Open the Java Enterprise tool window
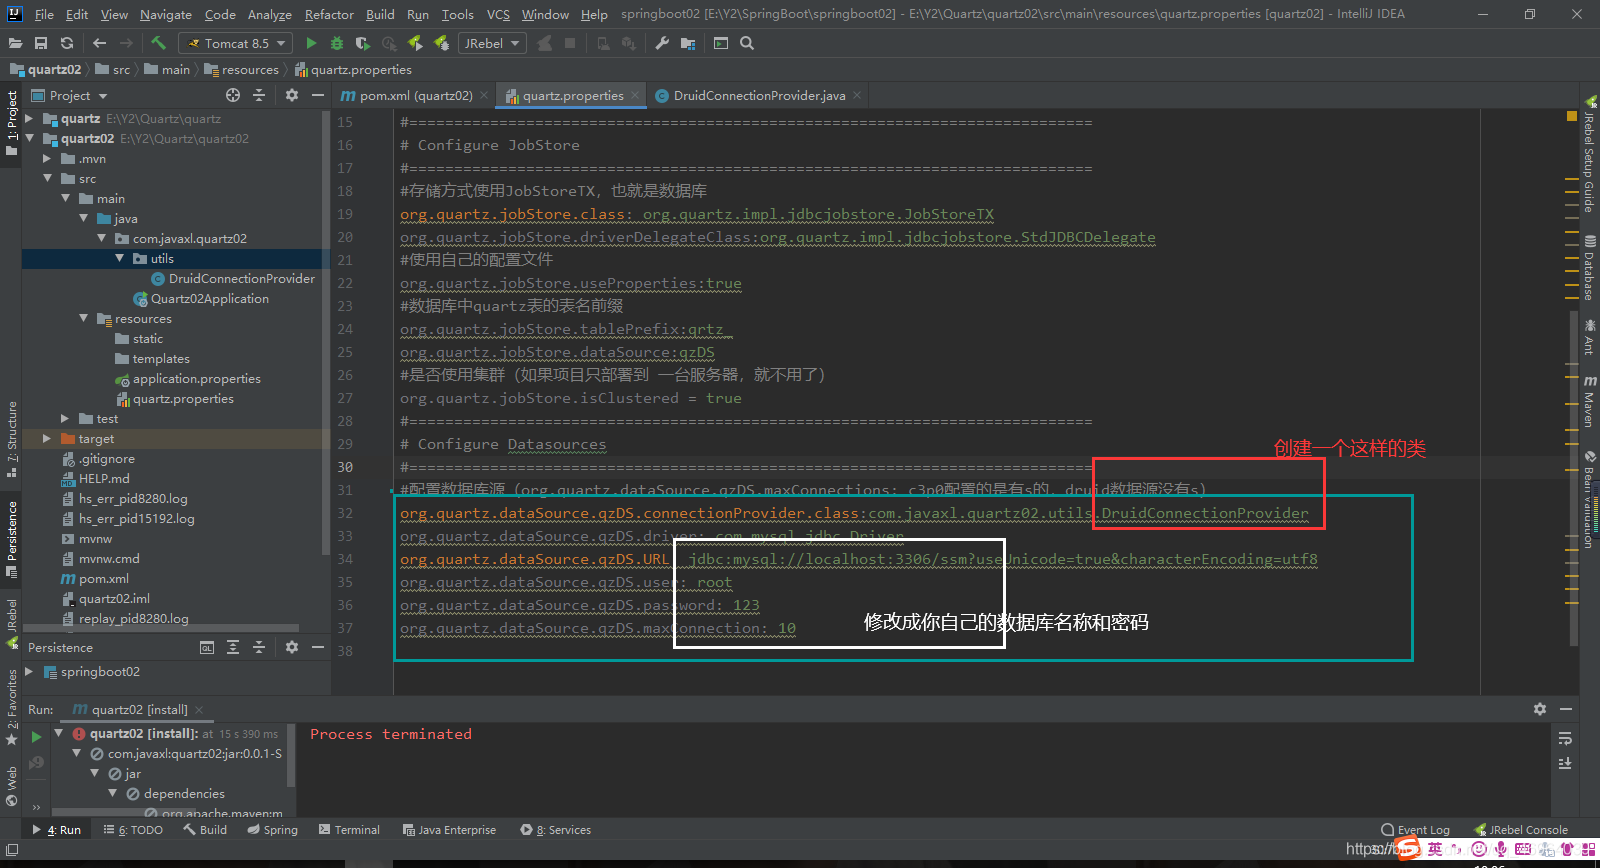Image resolution: width=1600 pixels, height=868 pixels. [x=449, y=830]
